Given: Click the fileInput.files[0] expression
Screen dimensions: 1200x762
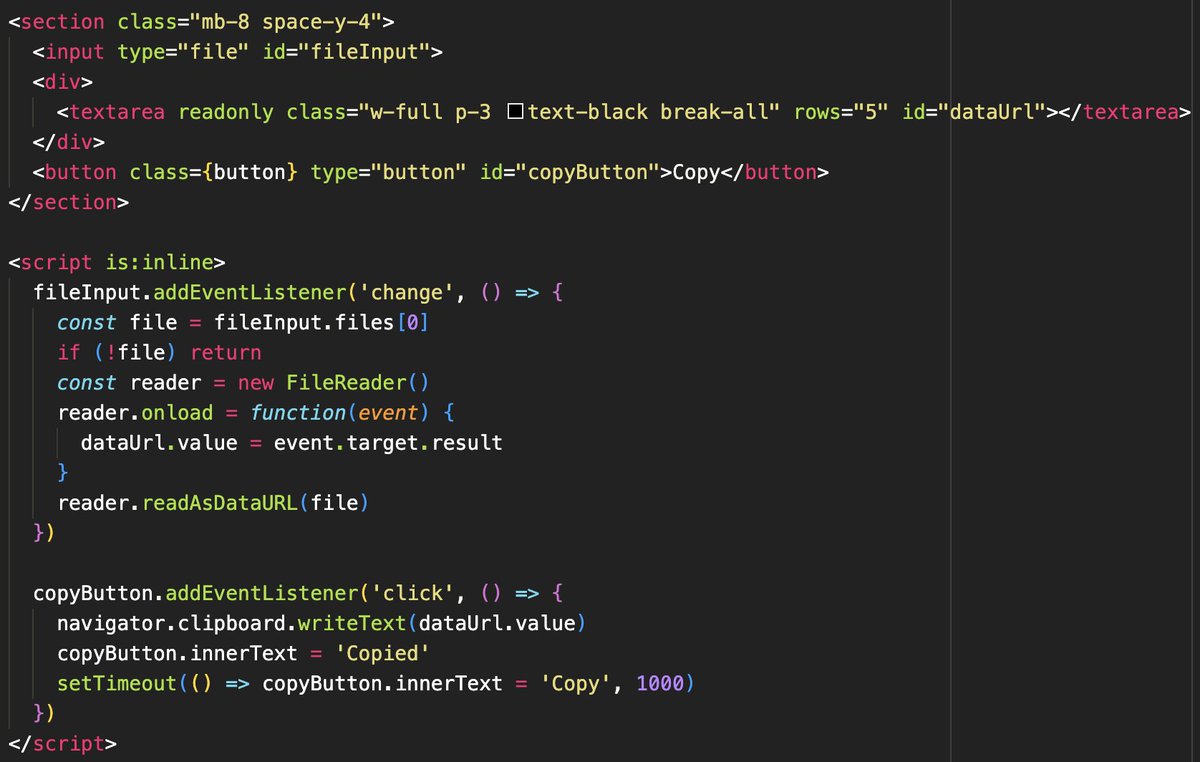Looking at the screenshot, I should (322, 323).
